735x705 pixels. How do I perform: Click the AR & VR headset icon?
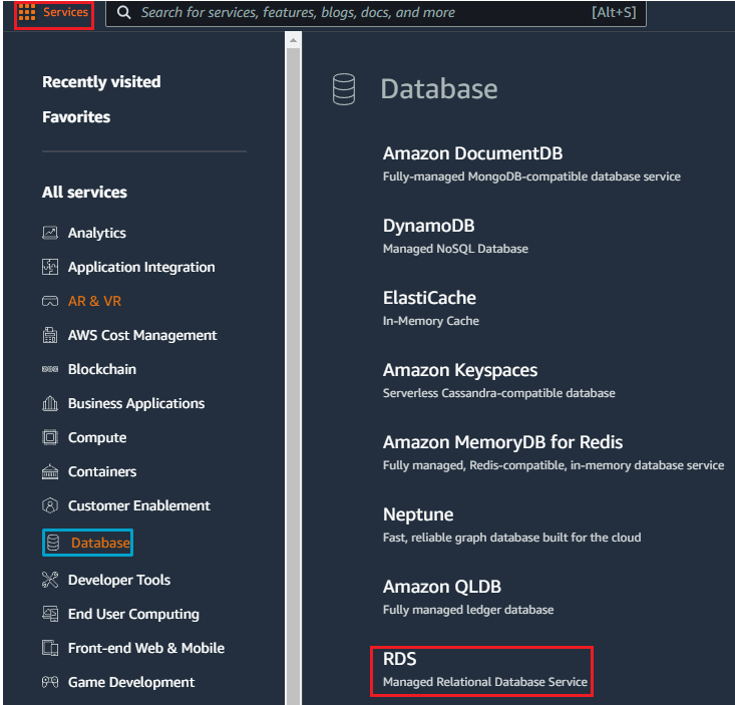pyautogui.click(x=50, y=301)
